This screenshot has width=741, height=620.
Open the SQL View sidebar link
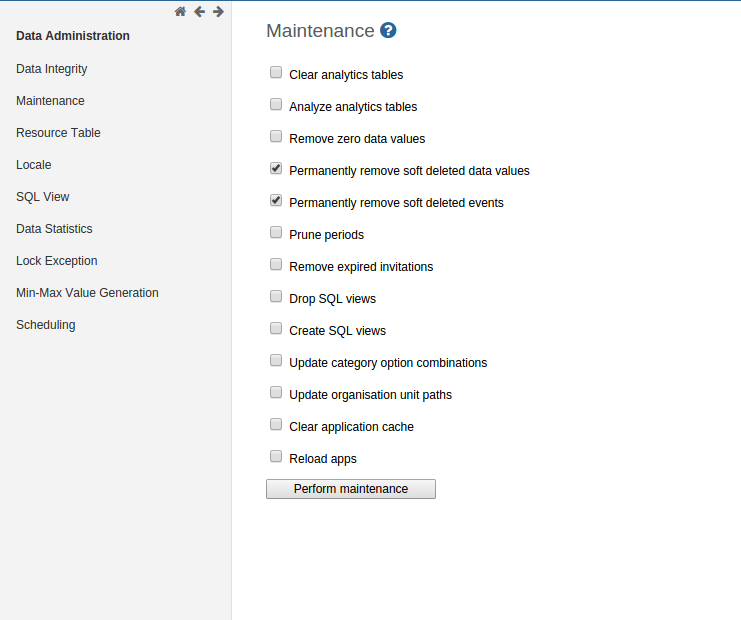pos(43,197)
